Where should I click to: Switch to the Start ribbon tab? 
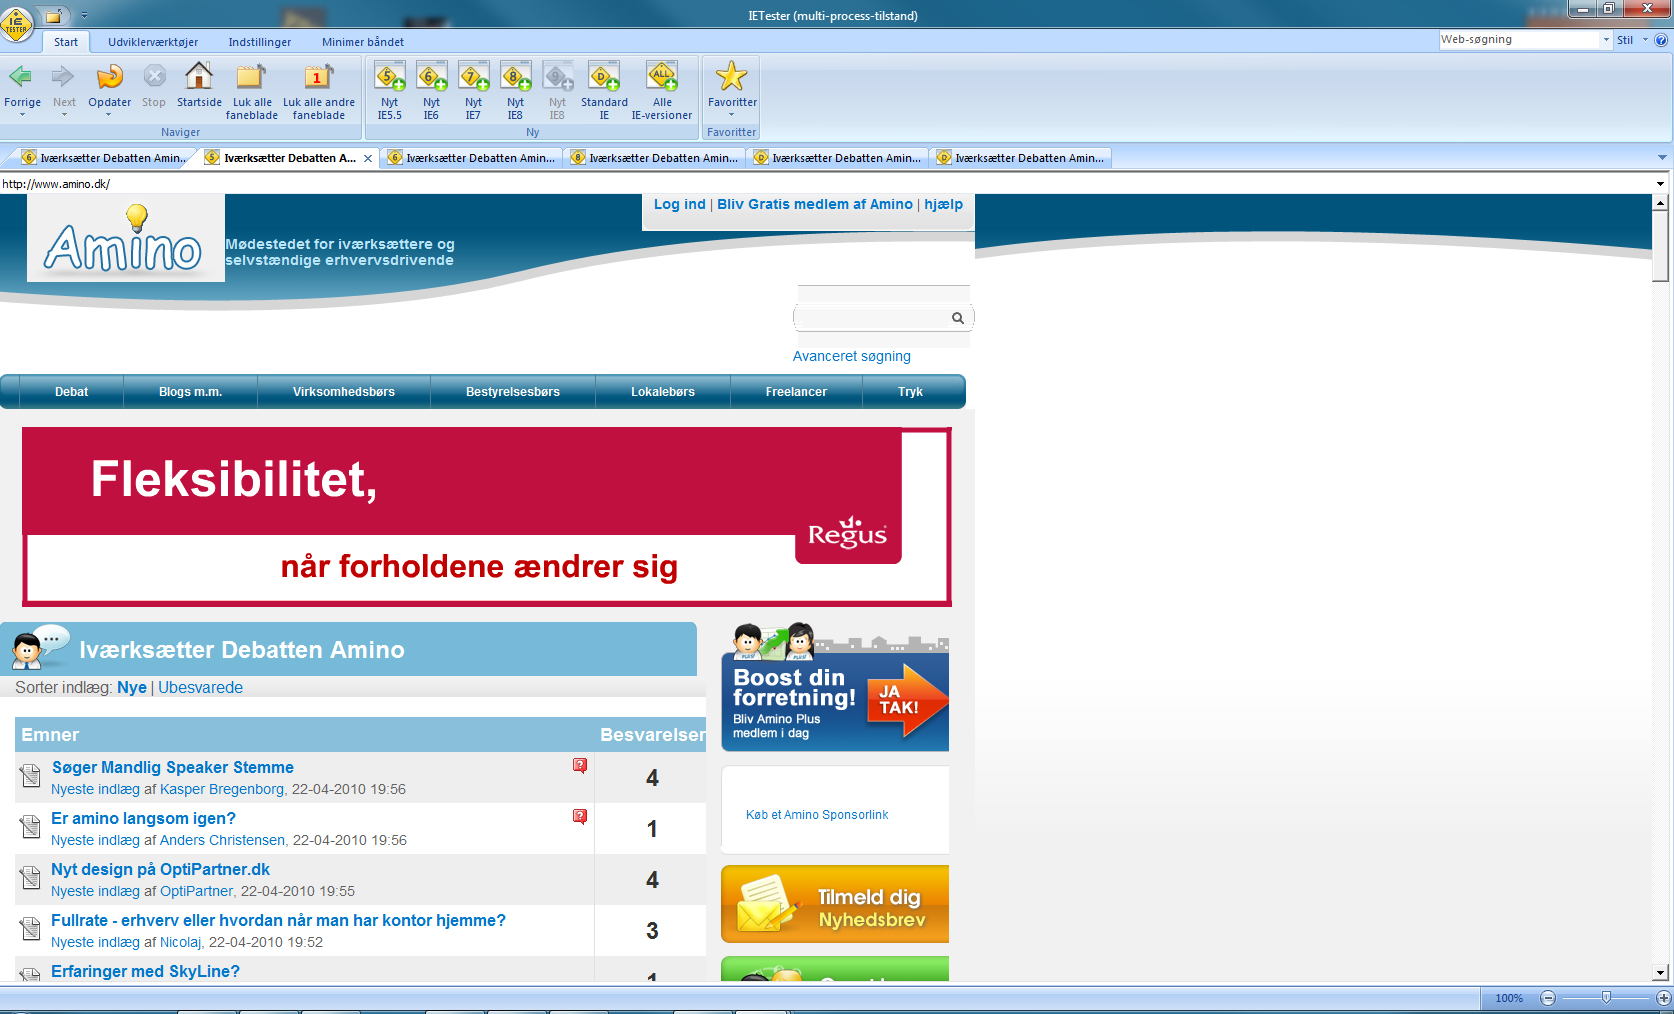click(66, 42)
